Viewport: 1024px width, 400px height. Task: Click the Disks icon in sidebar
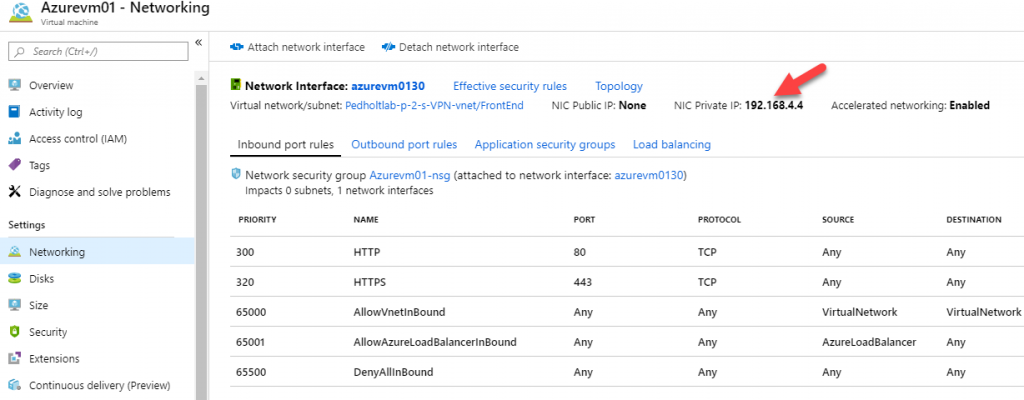pos(15,278)
